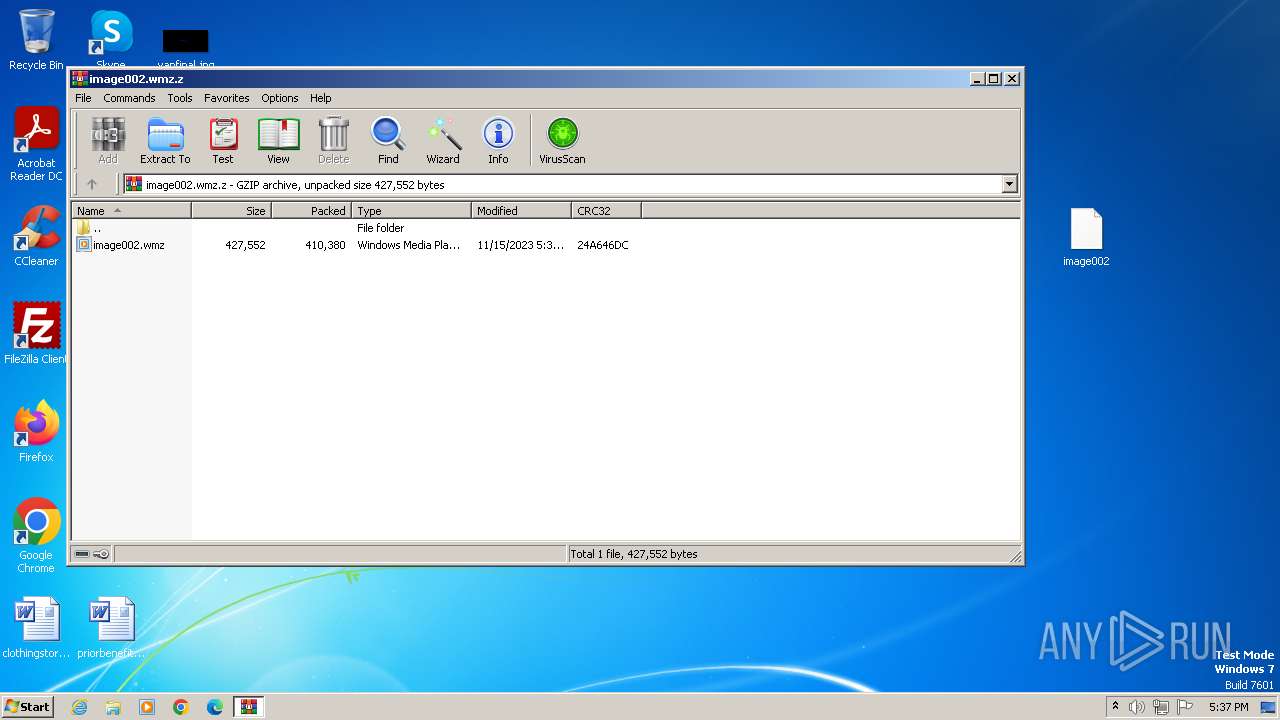Open the Options menu
This screenshot has width=1280, height=720.
pos(280,98)
